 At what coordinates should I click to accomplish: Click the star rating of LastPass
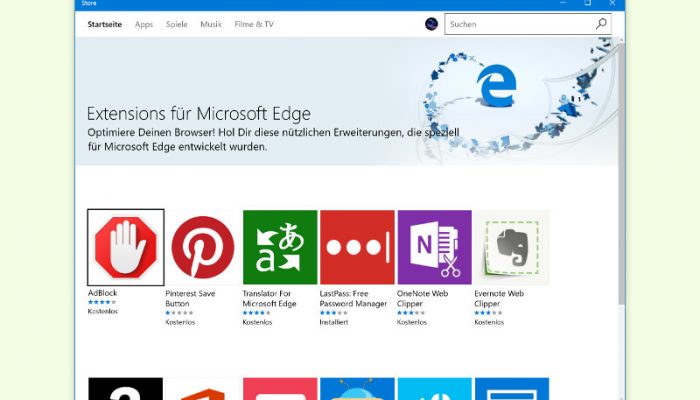point(334,313)
